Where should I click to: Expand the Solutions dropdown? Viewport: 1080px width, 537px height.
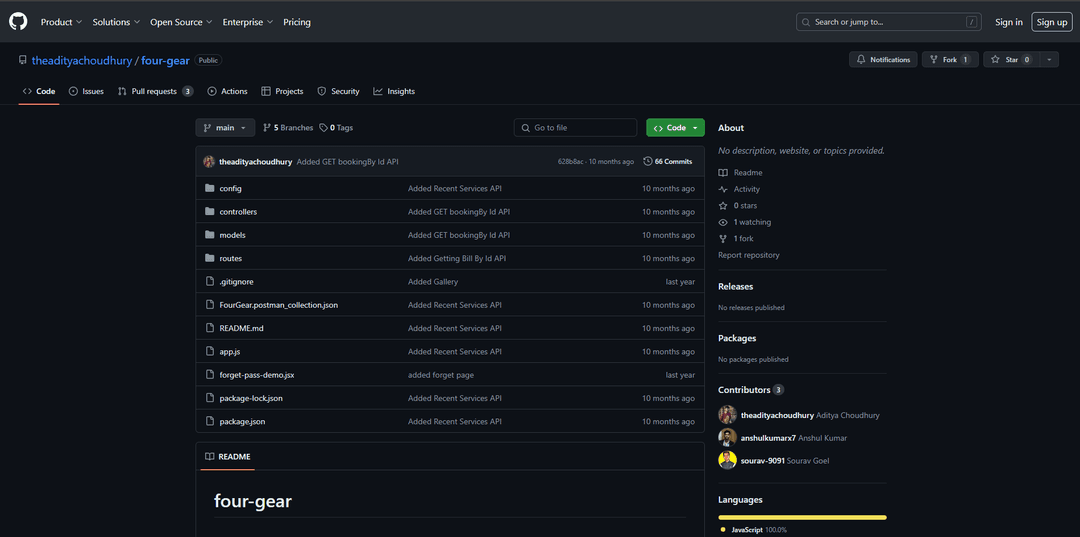tap(116, 22)
